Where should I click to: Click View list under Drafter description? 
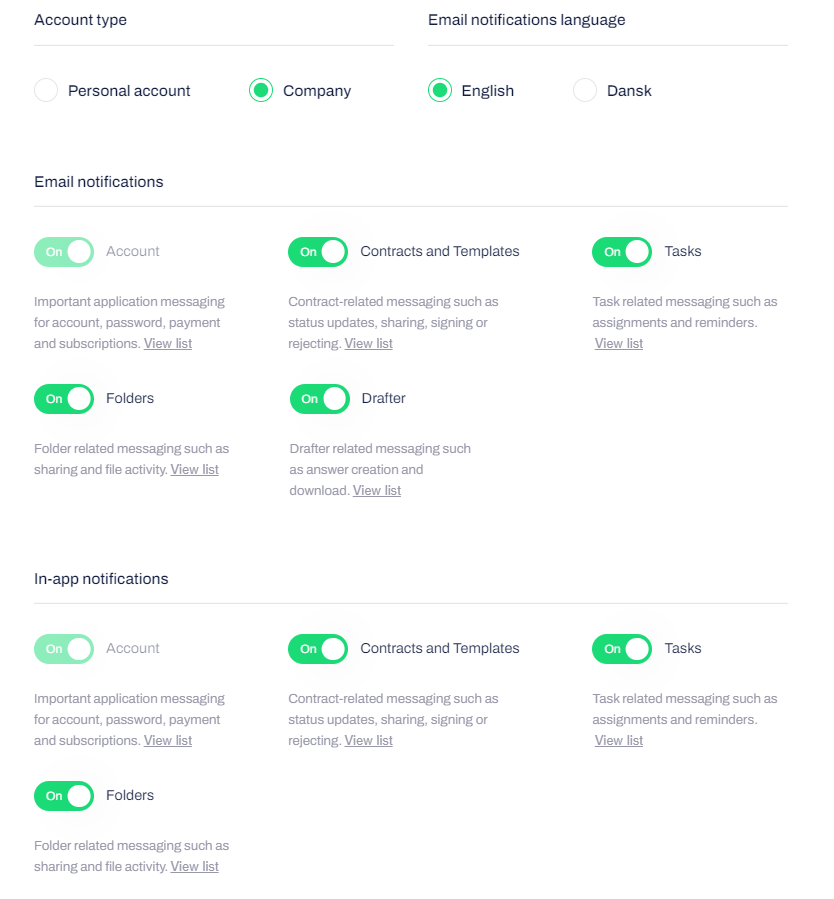(x=377, y=491)
